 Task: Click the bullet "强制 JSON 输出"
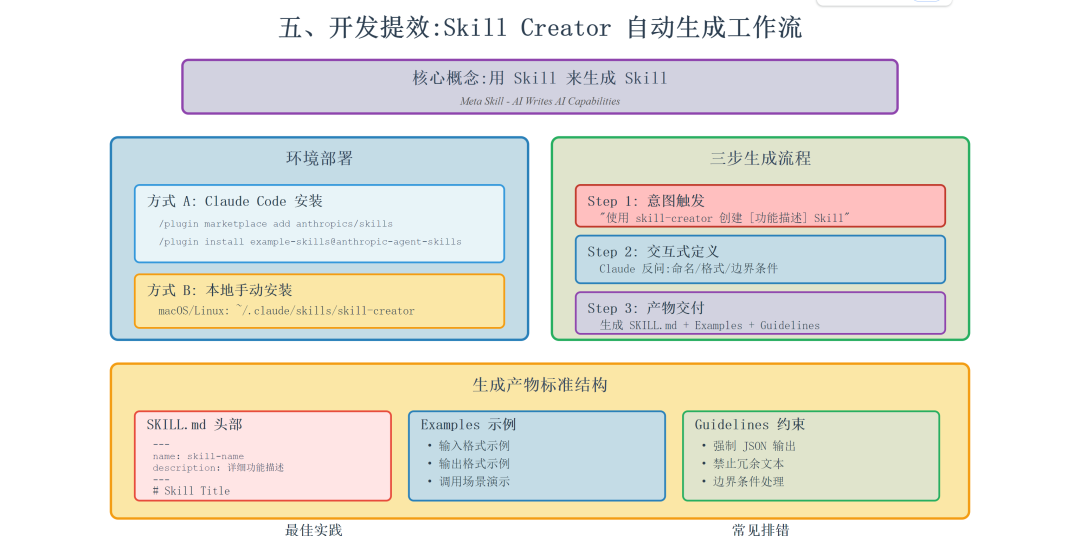click(x=755, y=446)
